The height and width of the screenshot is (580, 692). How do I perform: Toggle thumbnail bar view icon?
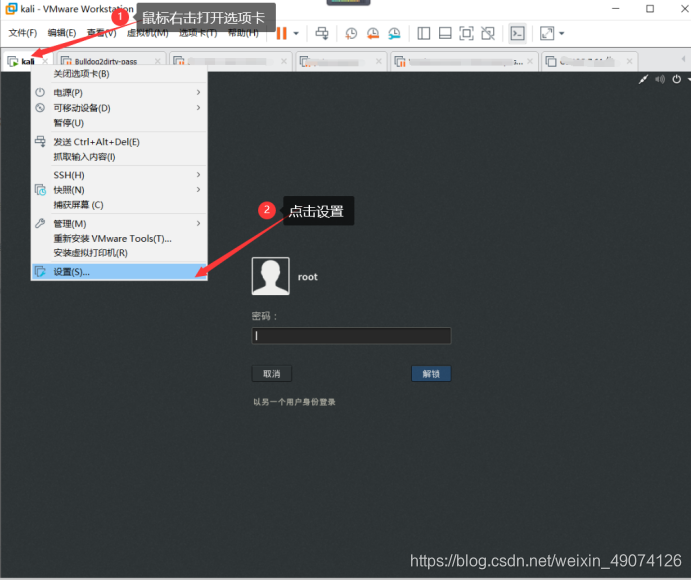point(445,33)
